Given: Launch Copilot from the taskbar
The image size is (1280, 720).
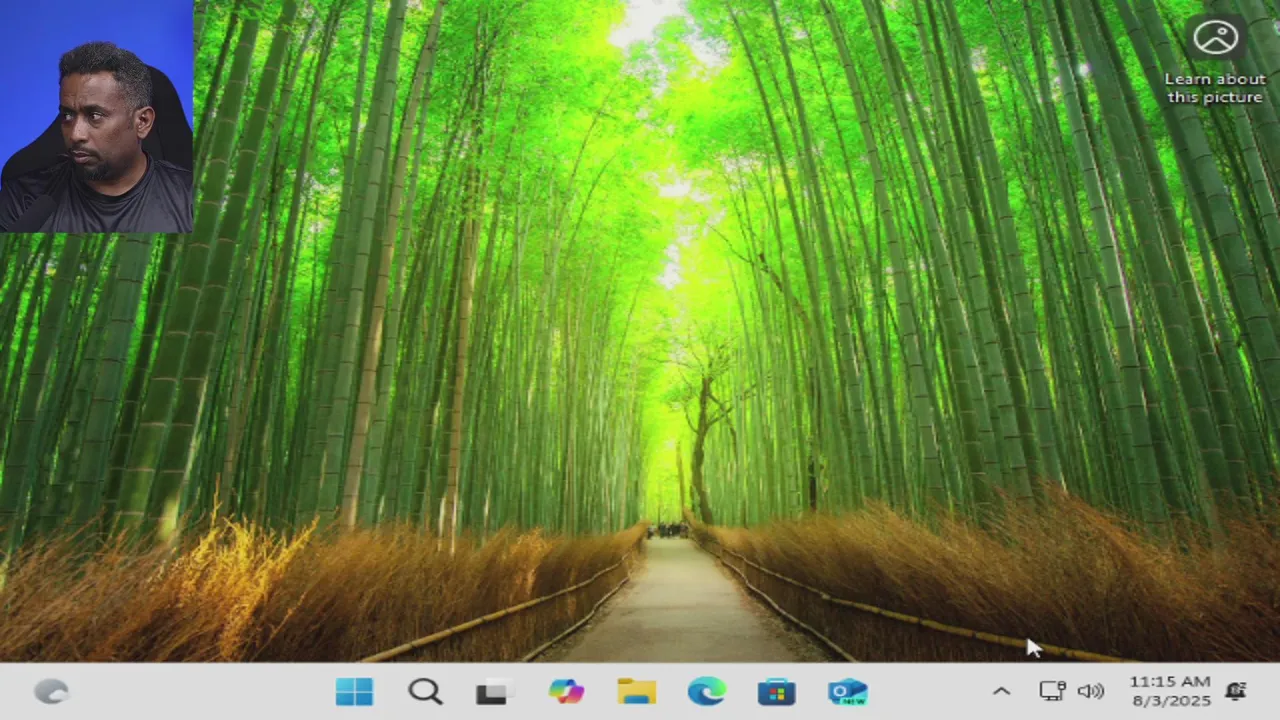Looking at the screenshot, I should pyautogui.click(x=566, y=692).
